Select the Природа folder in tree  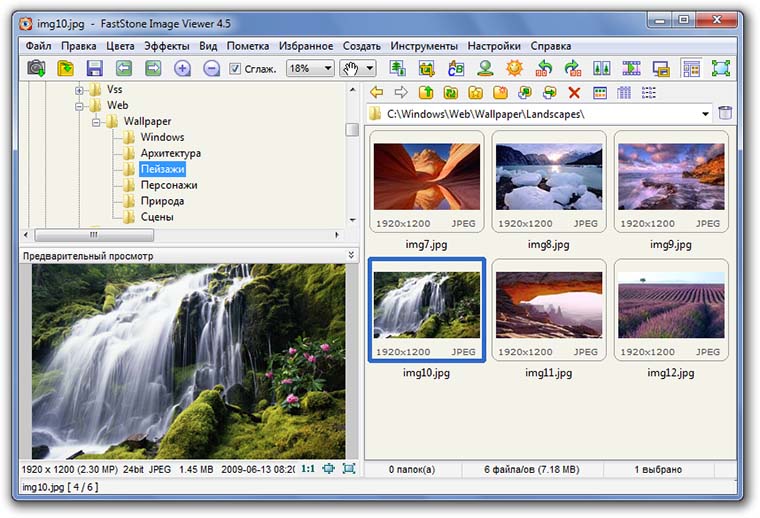161,201
